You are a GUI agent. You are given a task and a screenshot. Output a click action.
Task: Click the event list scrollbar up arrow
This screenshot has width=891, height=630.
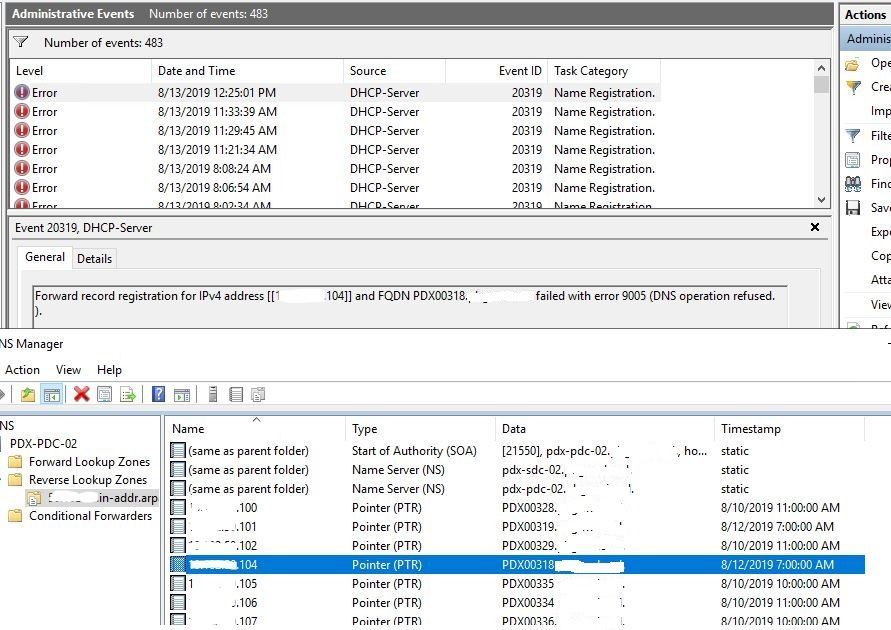pos(821,68)
